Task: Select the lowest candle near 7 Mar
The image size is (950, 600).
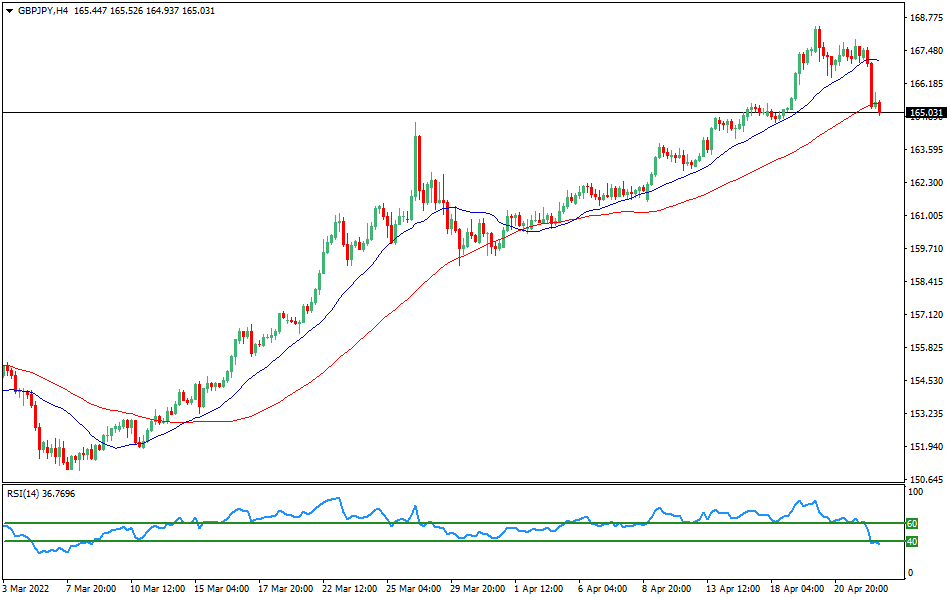Action: 69,461
